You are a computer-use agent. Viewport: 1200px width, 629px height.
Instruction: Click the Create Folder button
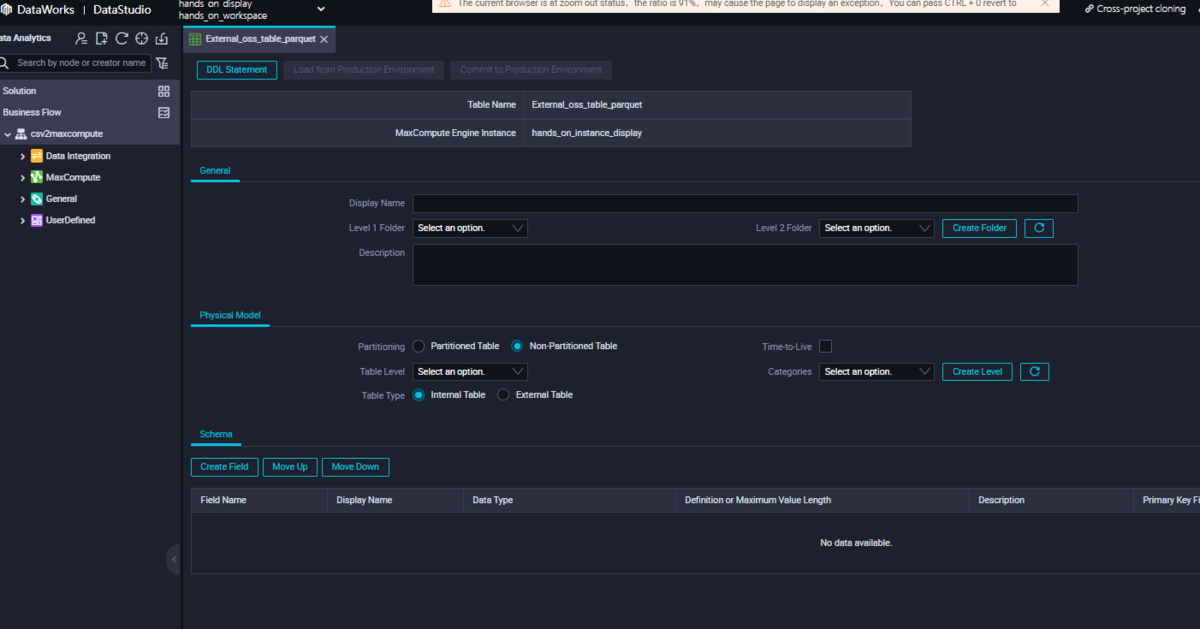(980, 228)
